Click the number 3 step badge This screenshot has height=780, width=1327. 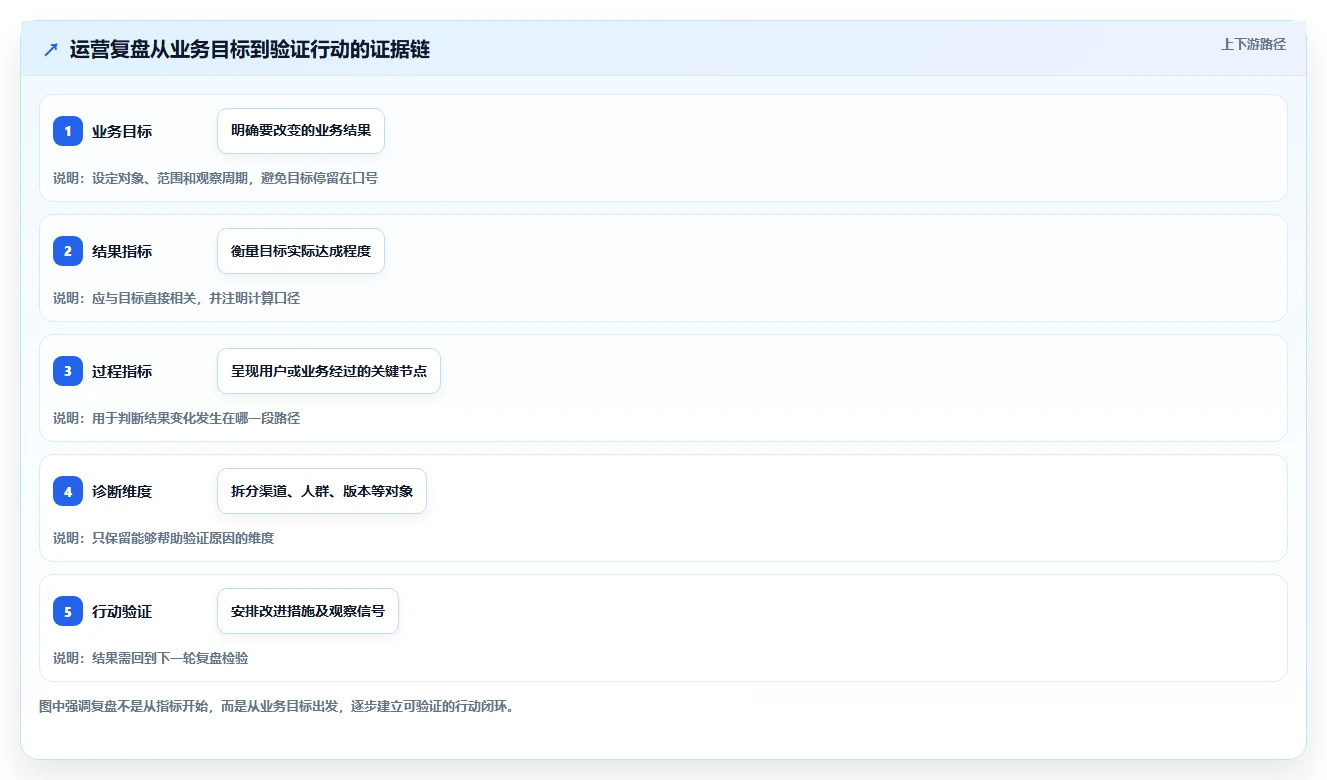click(x=68, y=371)
